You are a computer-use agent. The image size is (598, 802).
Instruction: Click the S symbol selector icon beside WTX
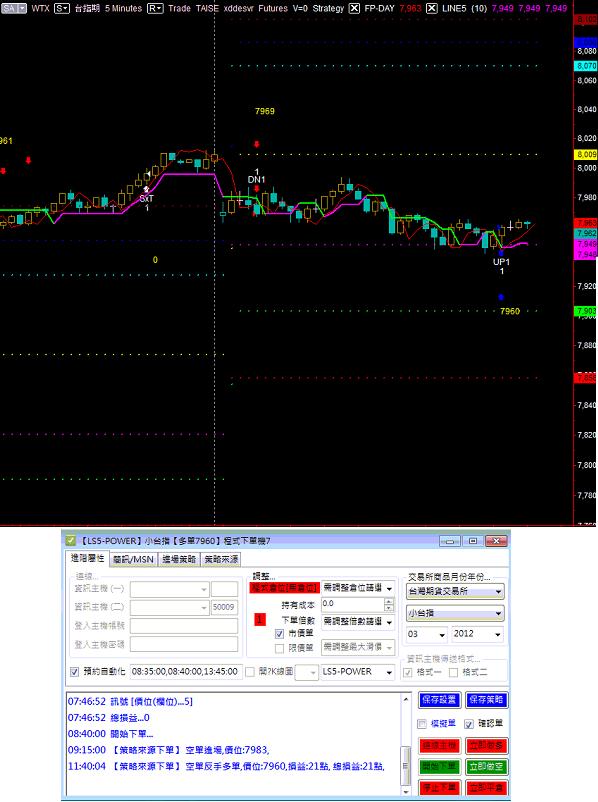coord(61,8)
